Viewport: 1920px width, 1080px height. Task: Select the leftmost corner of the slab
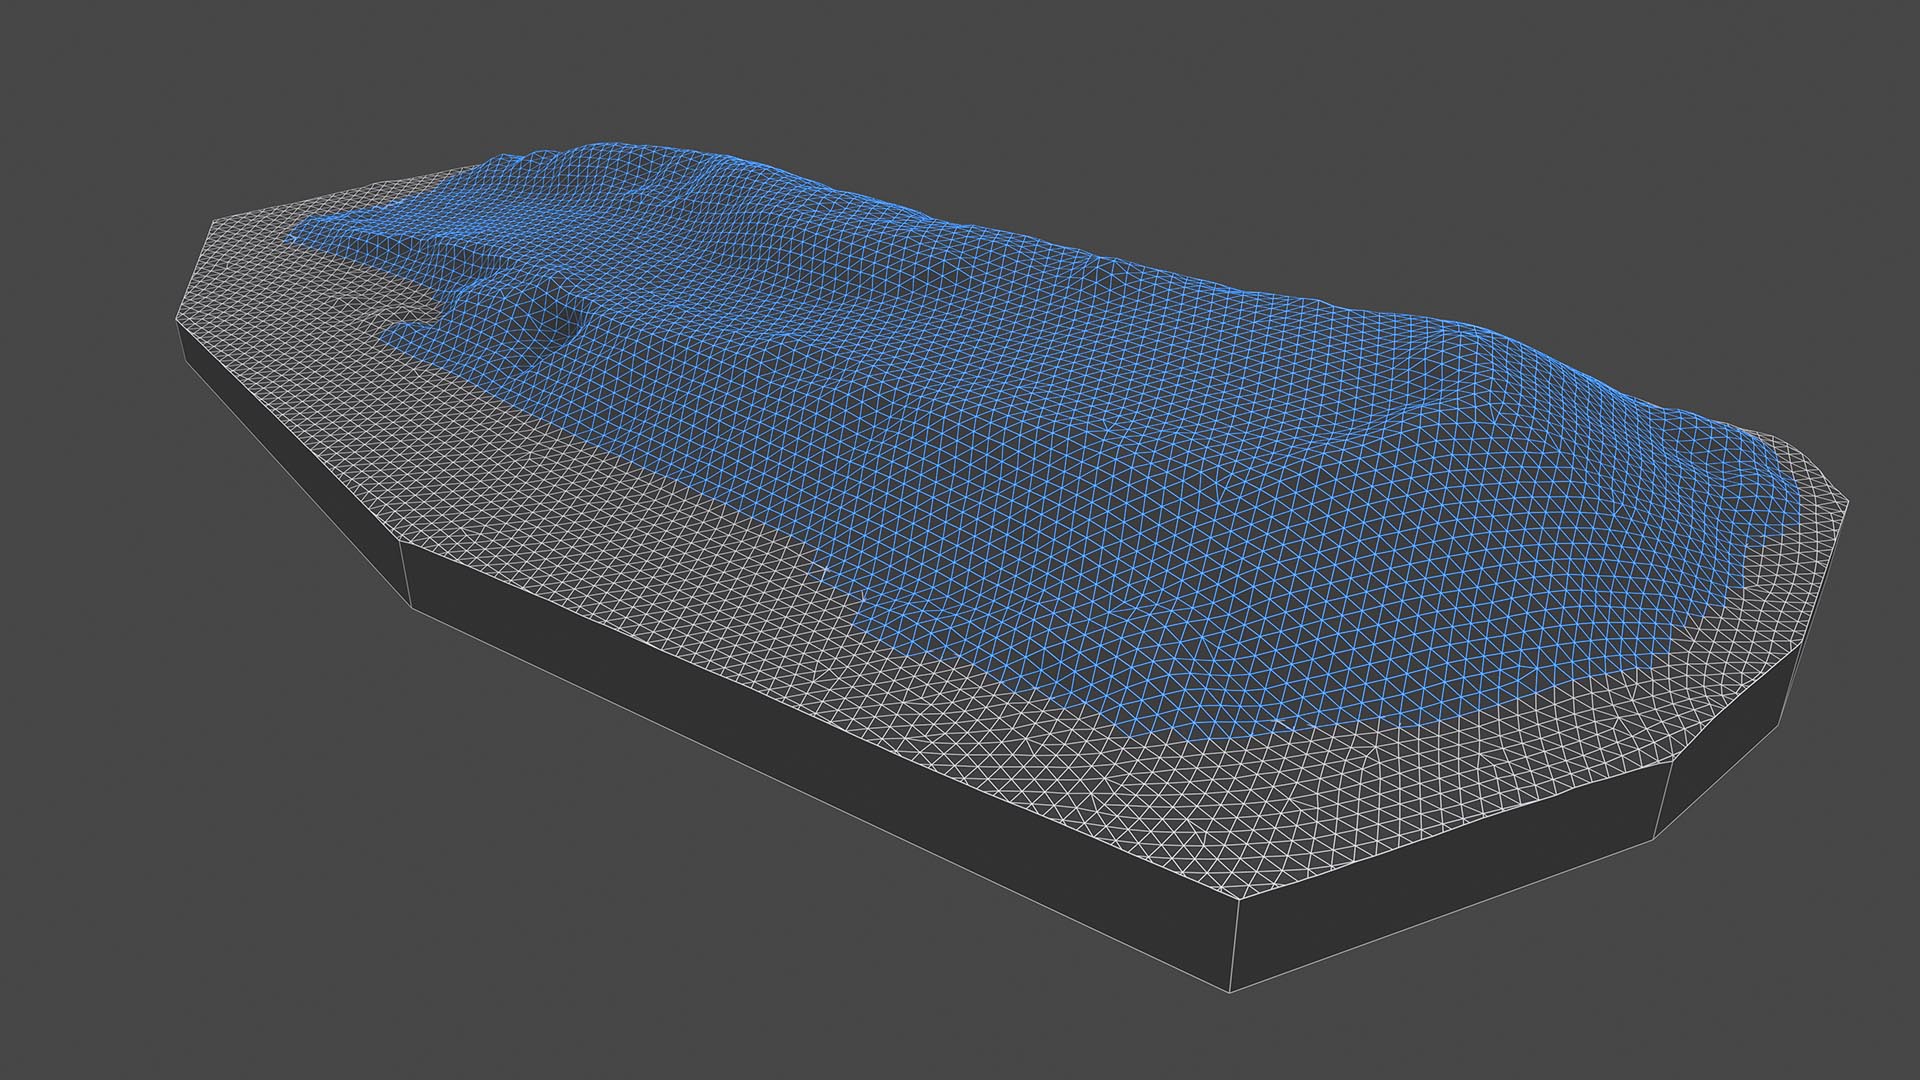pyautogui.click(x=178, y=320)
